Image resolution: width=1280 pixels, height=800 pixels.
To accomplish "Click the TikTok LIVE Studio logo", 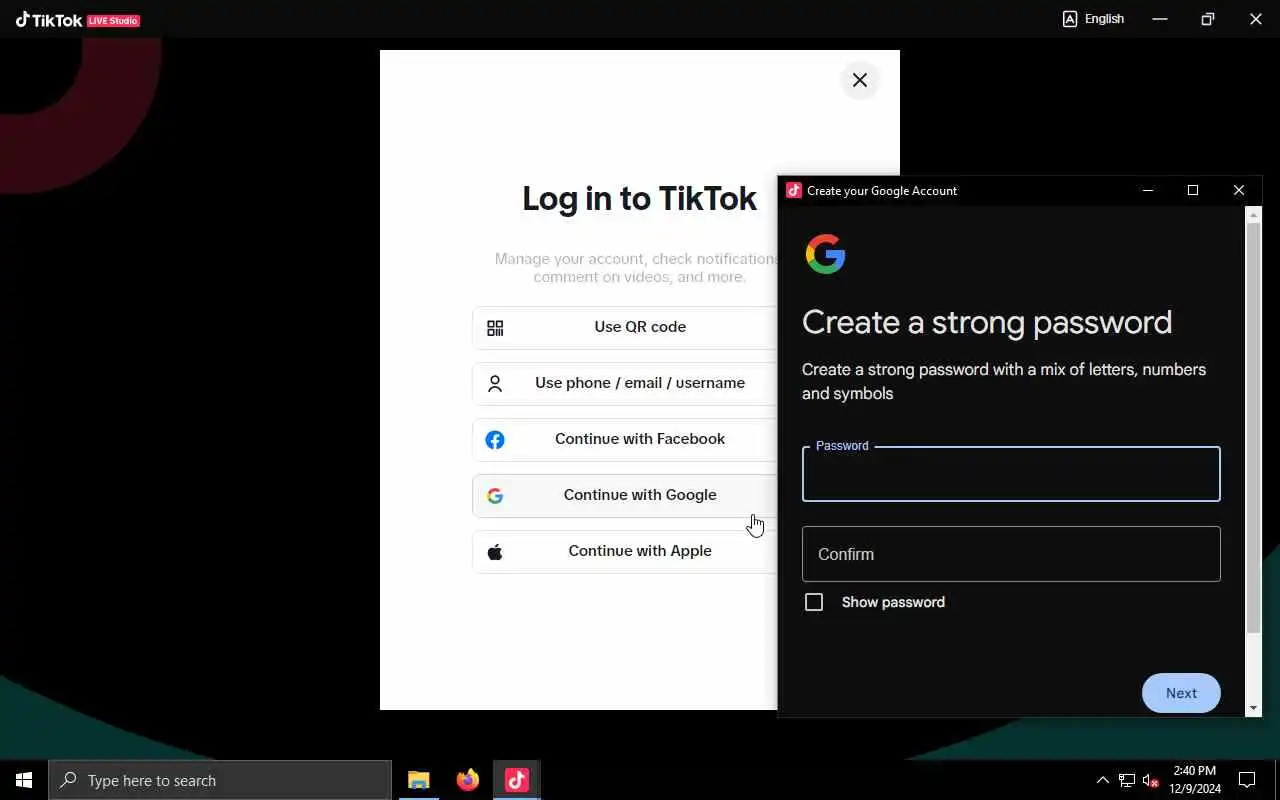I will click(x=78, y=19).
